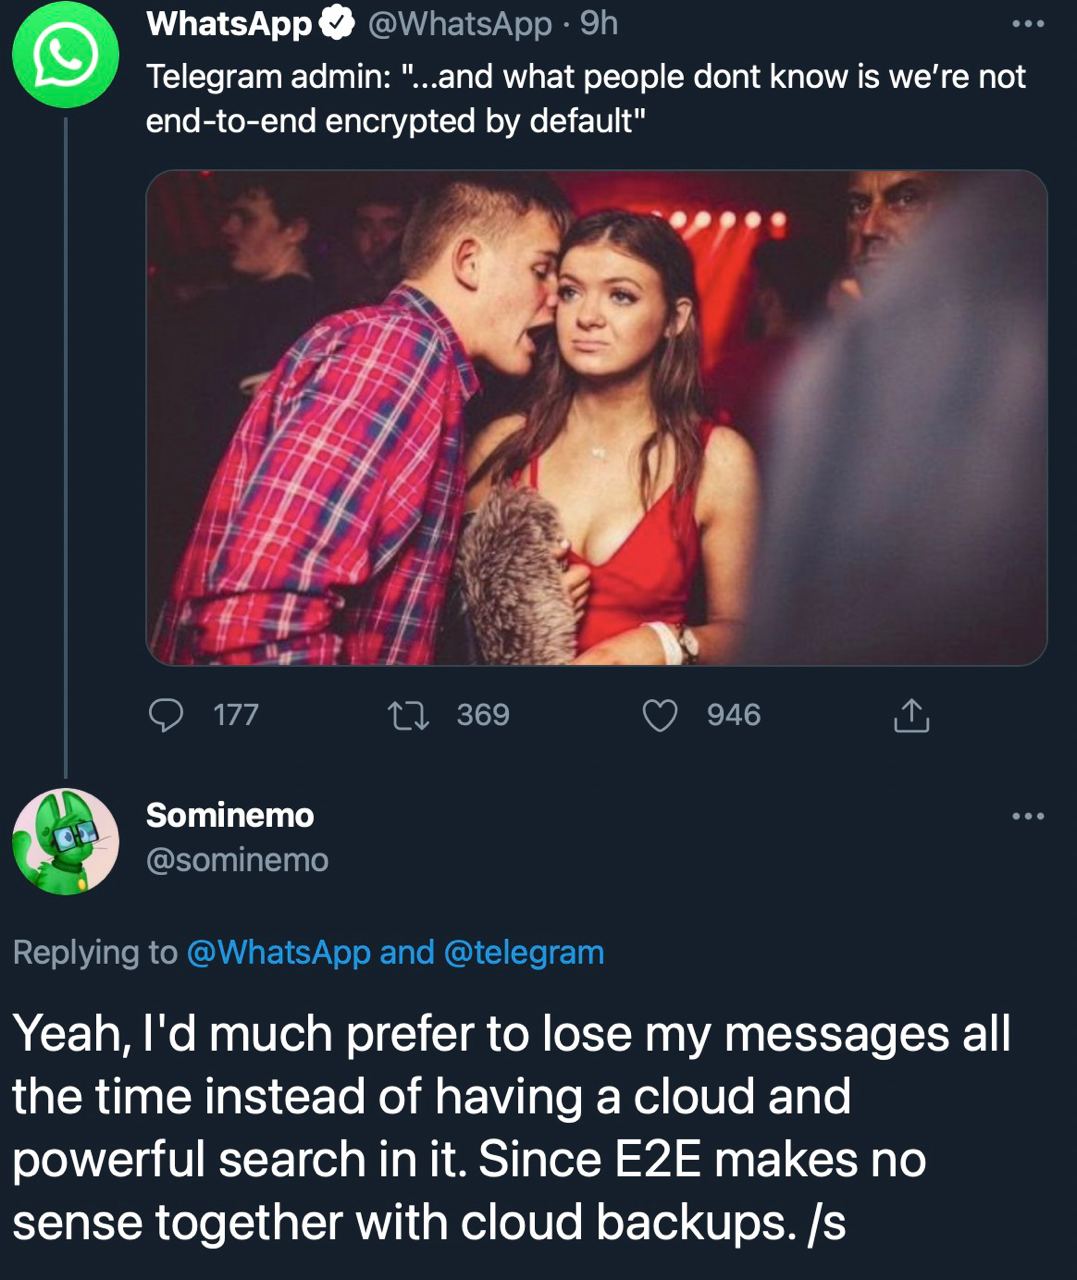
Task: Like the WhatsApp tweet with the heart icon
Action: point(659,715)
